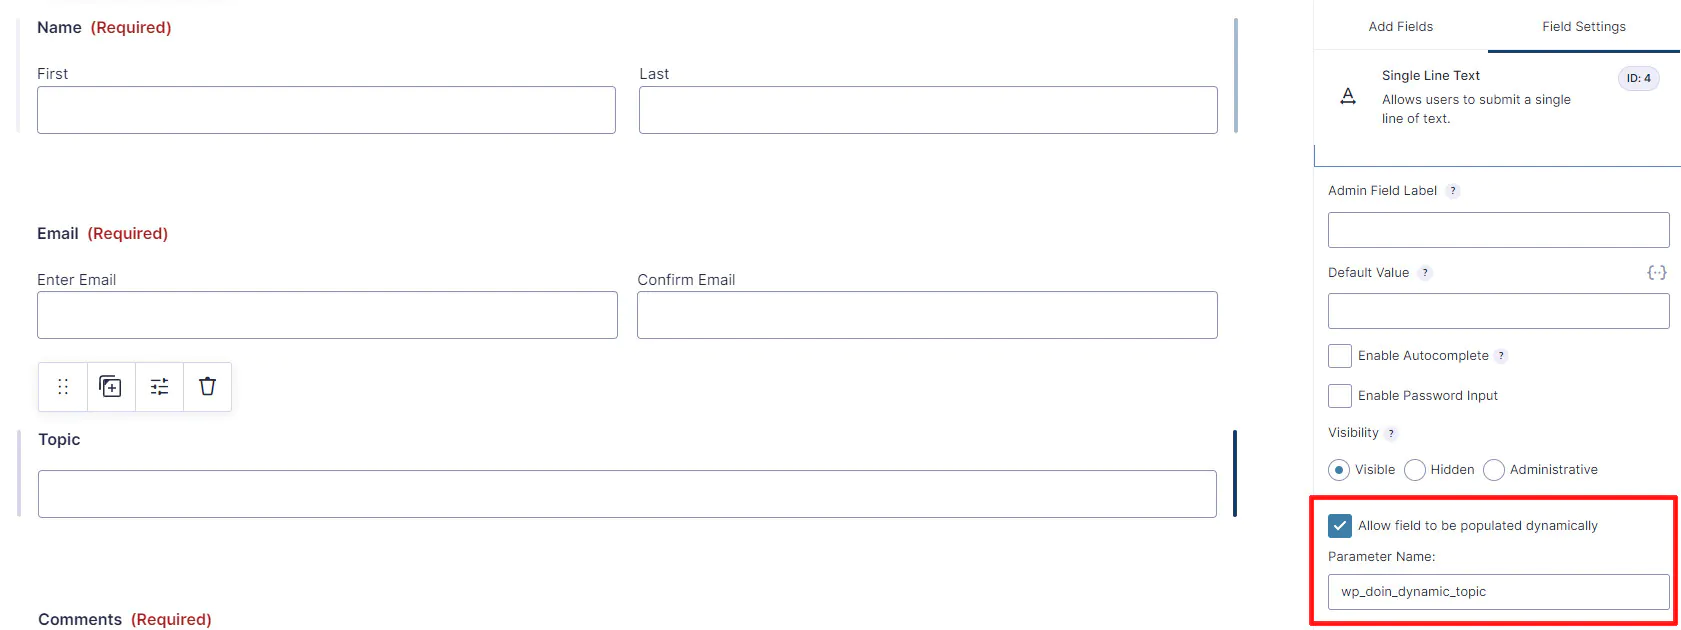Click the duplicate field icon
The width and height of the screenshot is (1681, 630).
(x=111, y=387)
